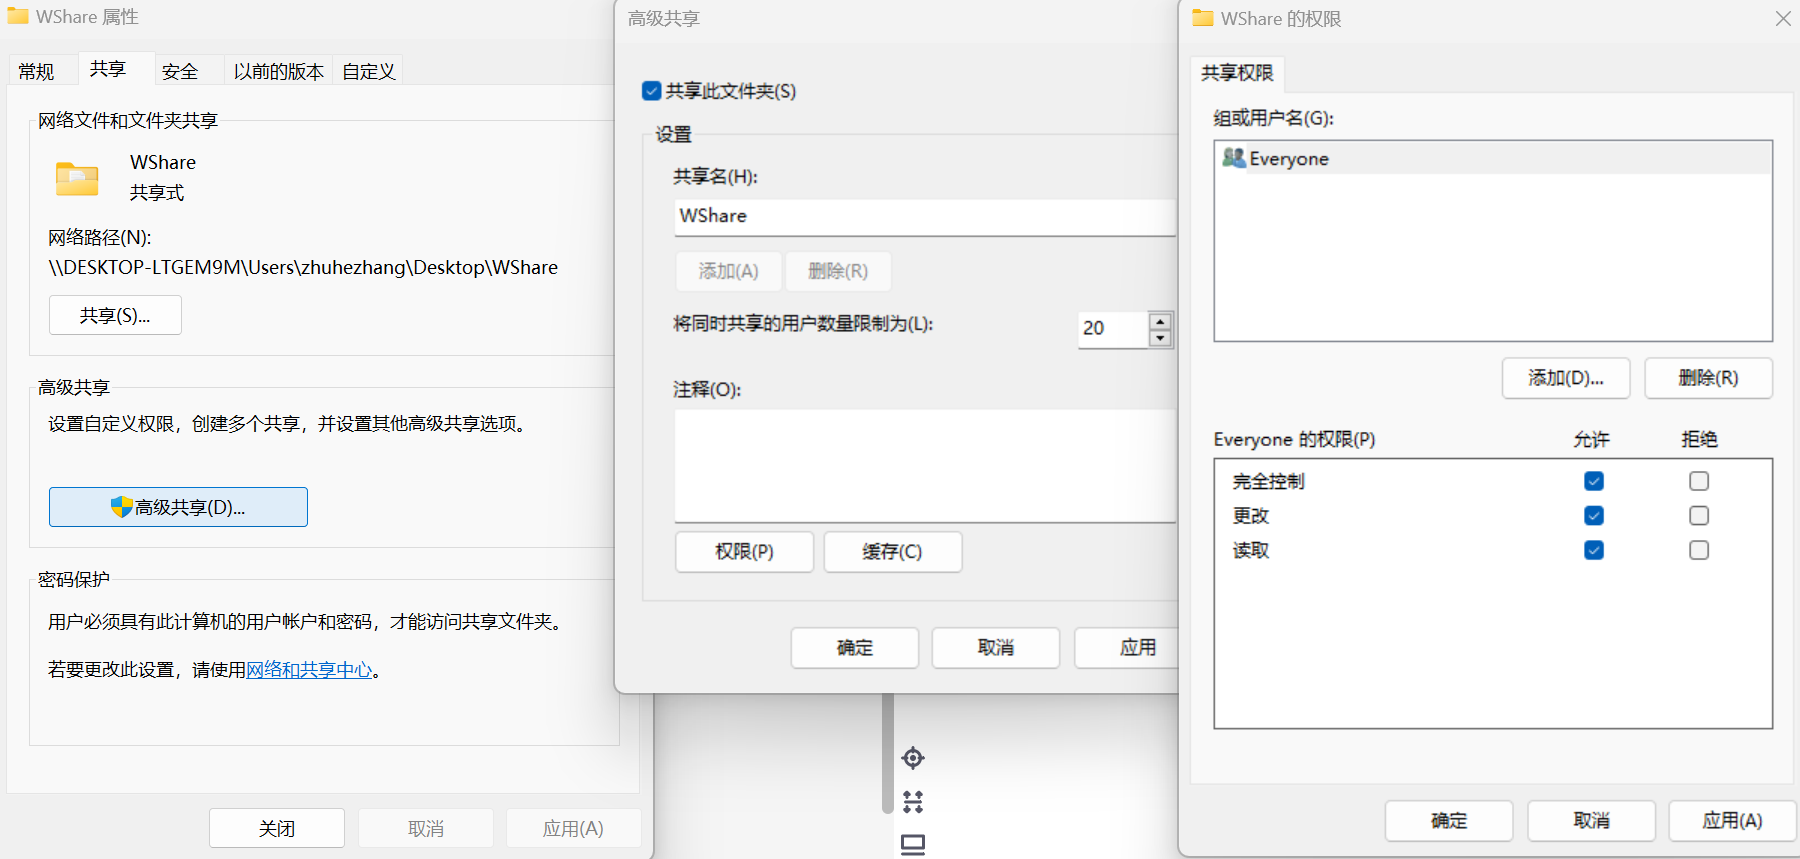Switch to the 安全 tab
Viewport: 1800px width, 859px height.
180,71
